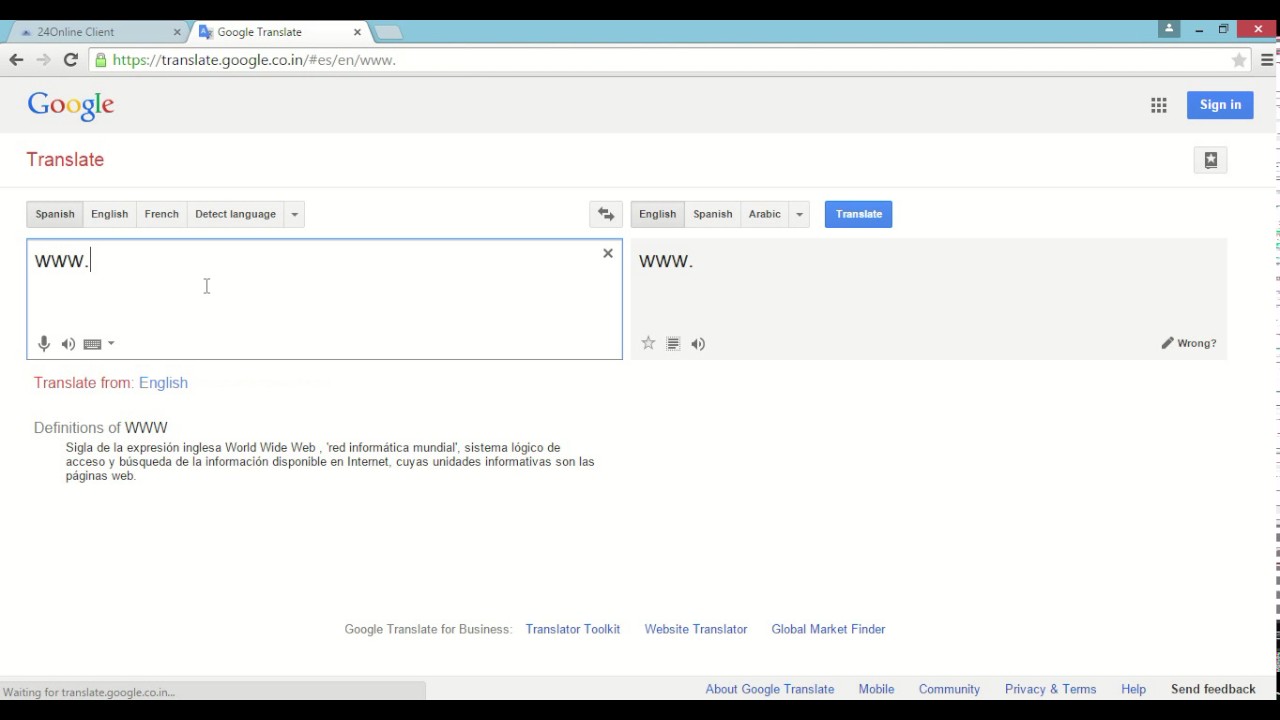Click the address bar URL

click(x=254, y=60)
